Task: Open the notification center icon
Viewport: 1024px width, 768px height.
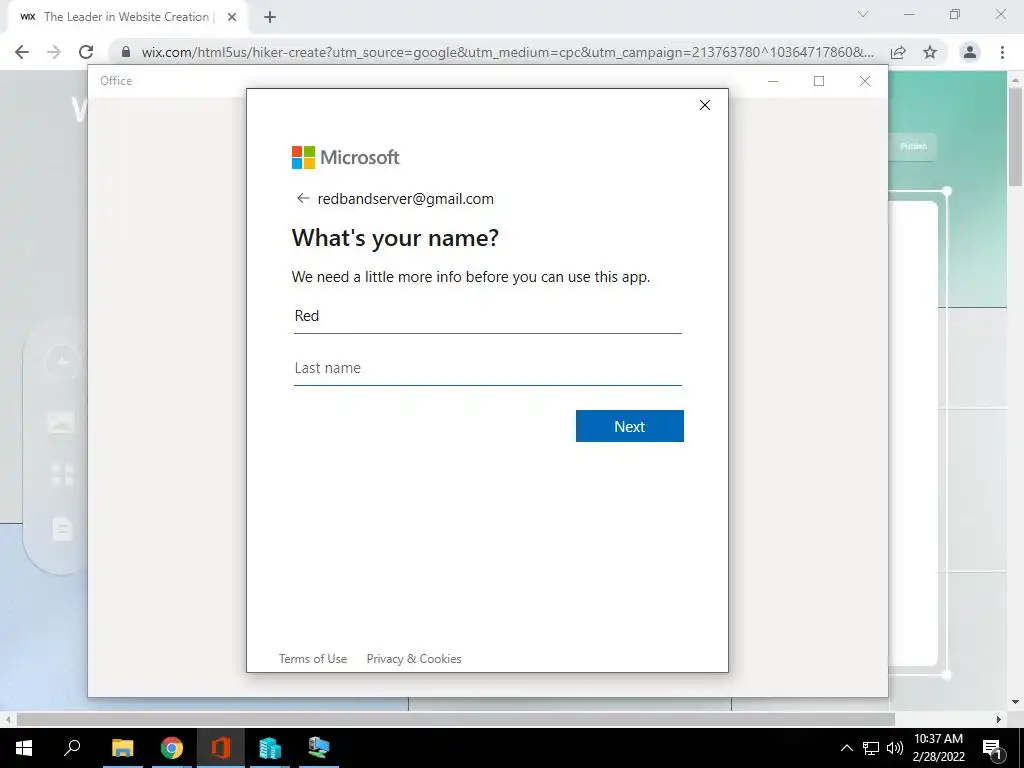Action: click(993, 748)
